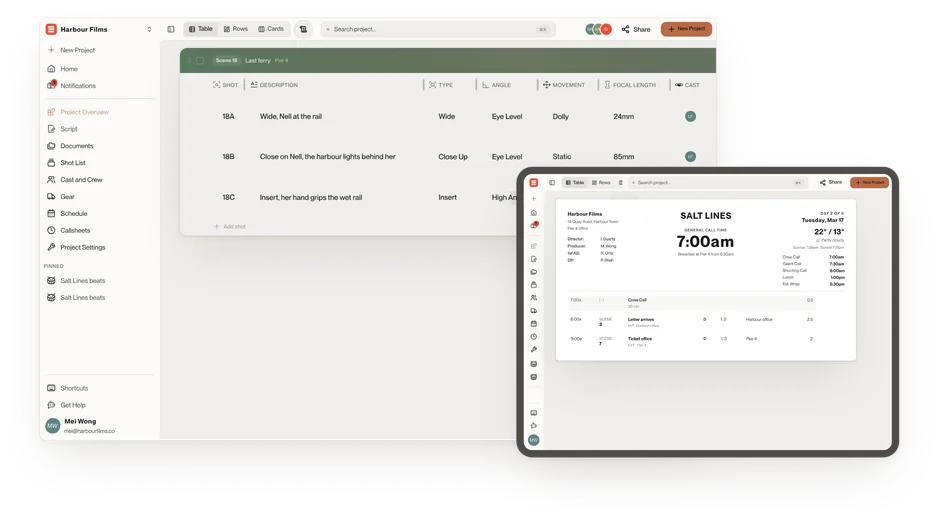
Task: Click the Harbour Films logo icon
Action: pos(52,29)
